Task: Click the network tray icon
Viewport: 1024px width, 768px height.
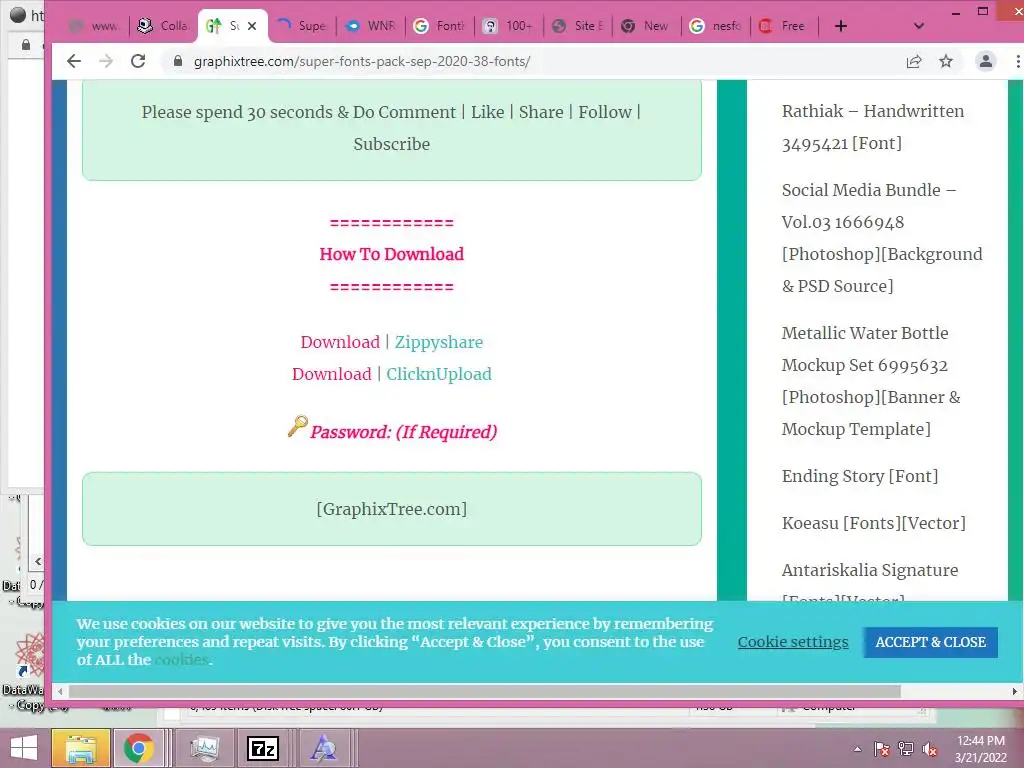Action: coord(906,749)
